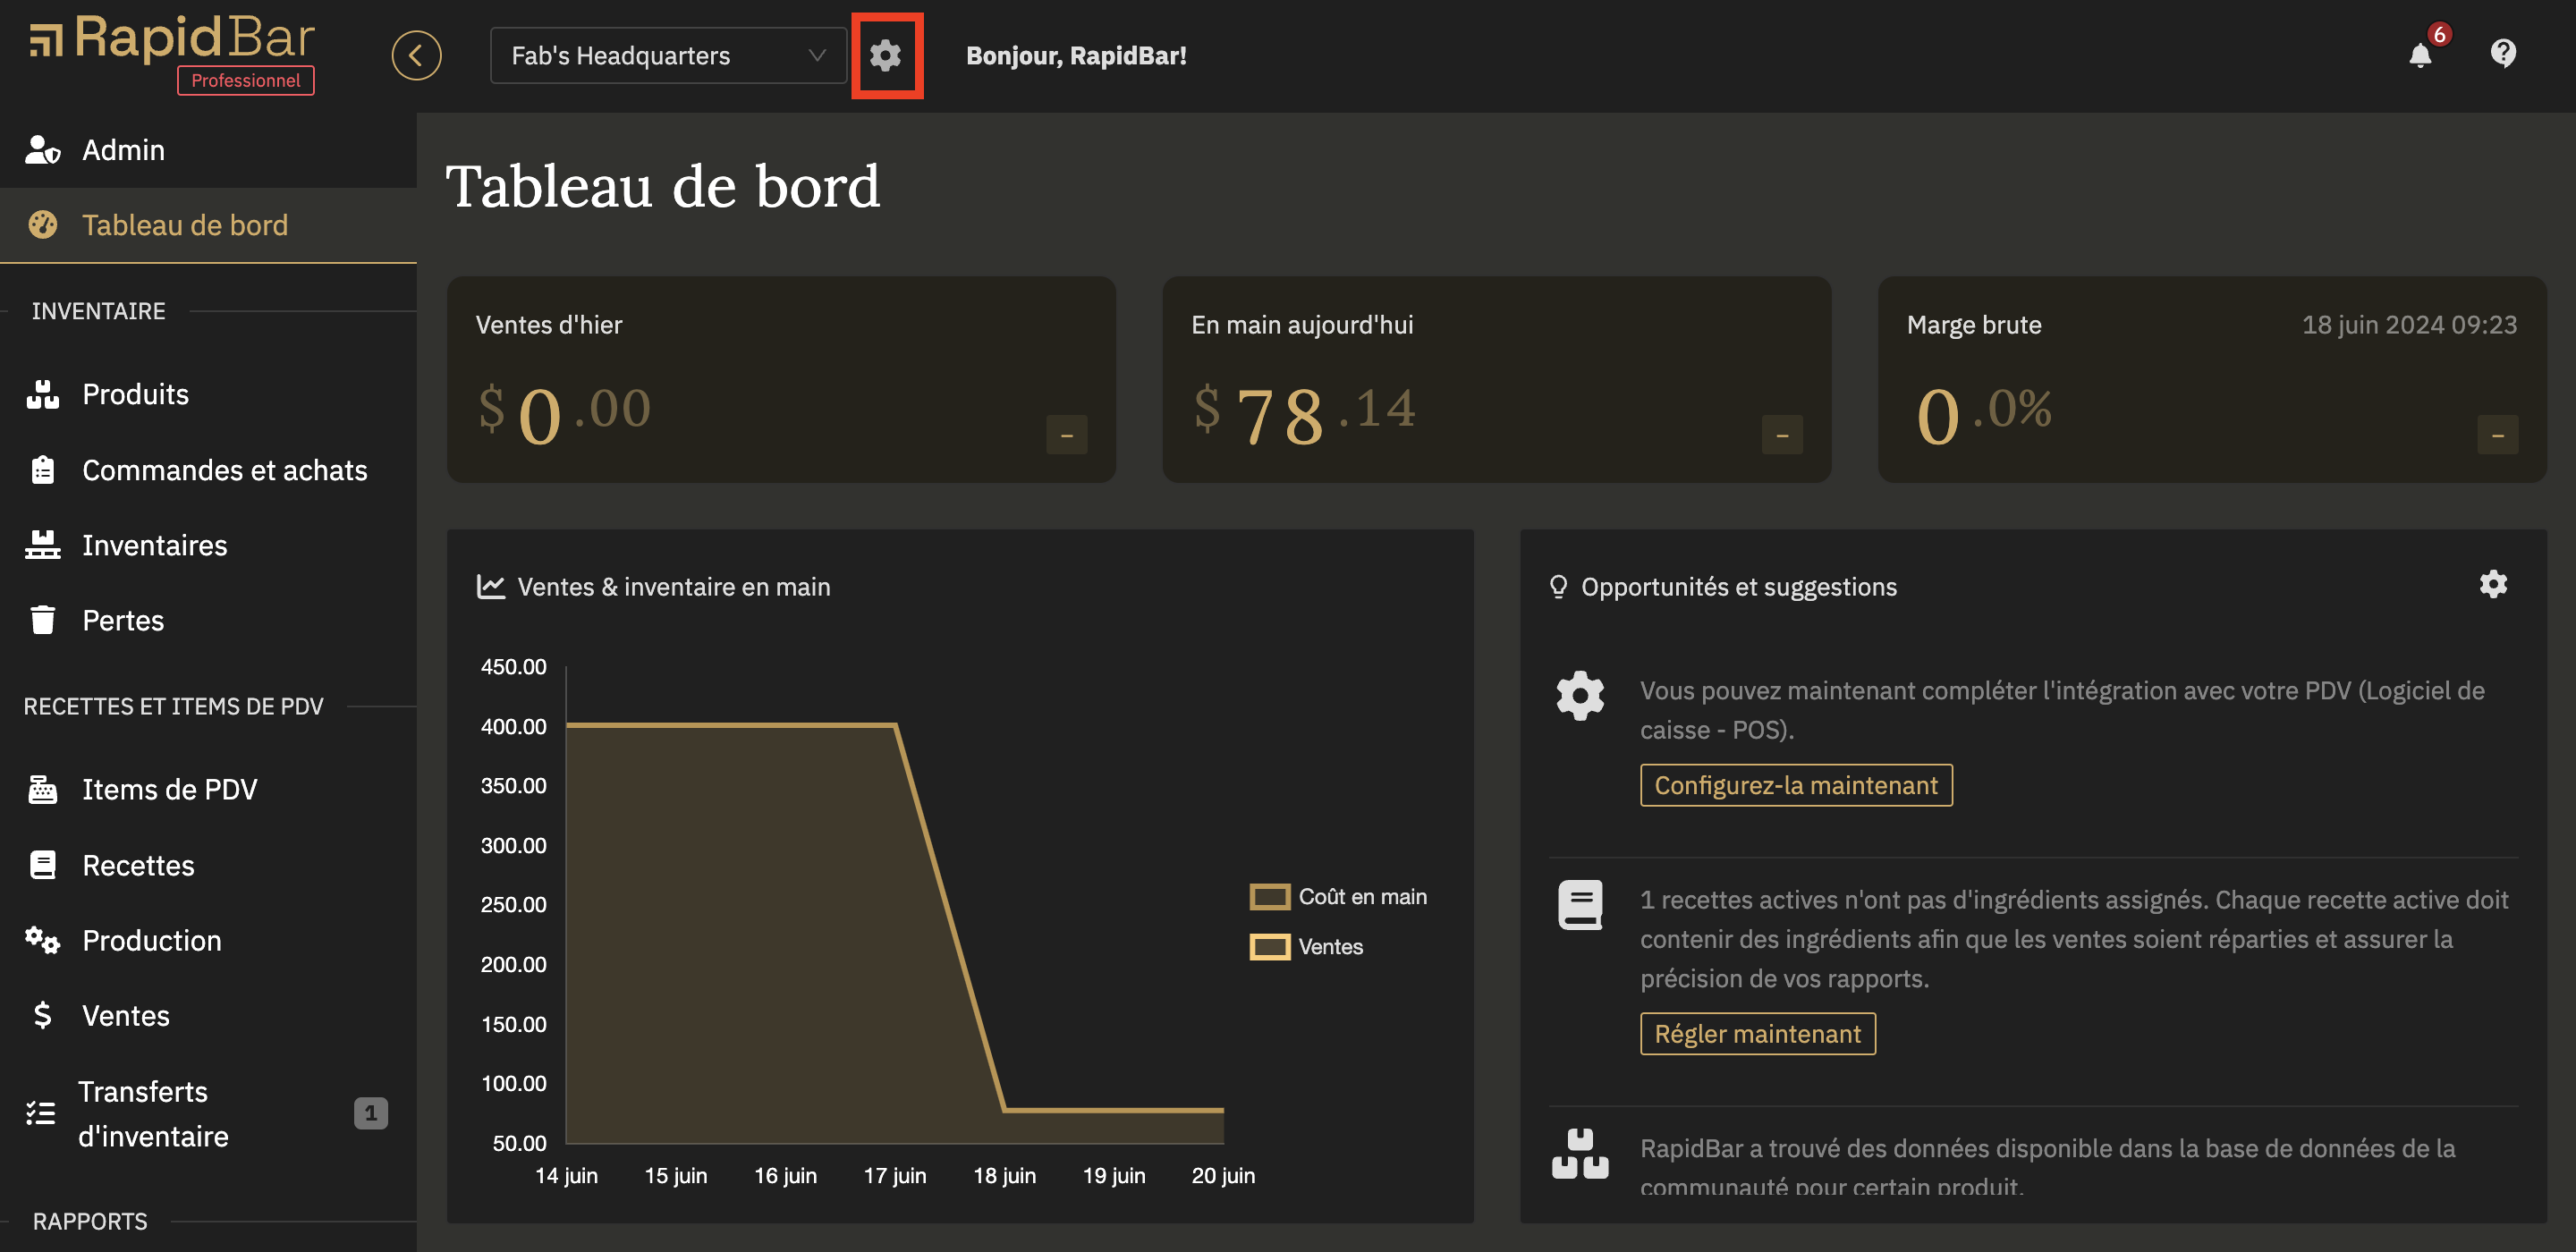Collapse the Marge brute card with minus
Viewport: 2576px width, 1252px height.
(2497, 435)
